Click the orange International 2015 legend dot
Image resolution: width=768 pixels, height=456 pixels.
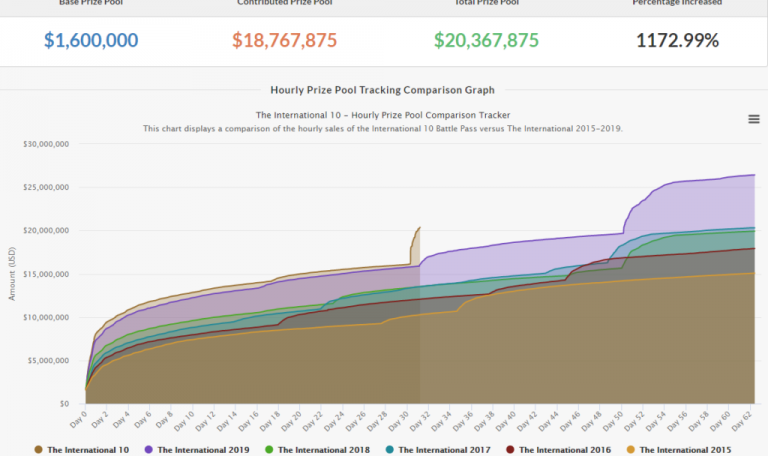(631, 450)
